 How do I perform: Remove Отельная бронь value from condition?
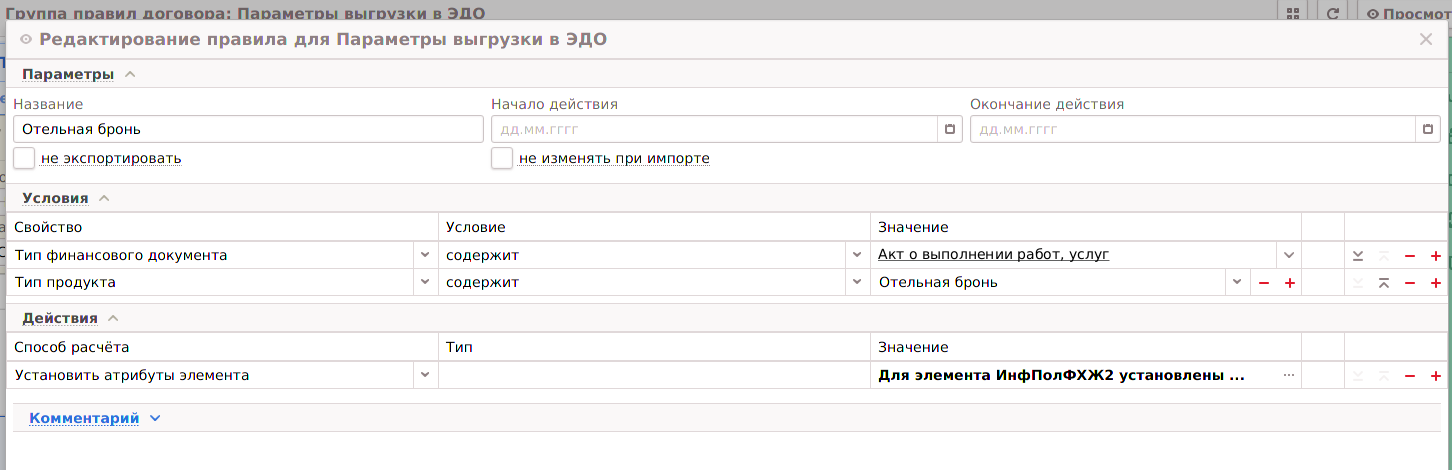1264,283
